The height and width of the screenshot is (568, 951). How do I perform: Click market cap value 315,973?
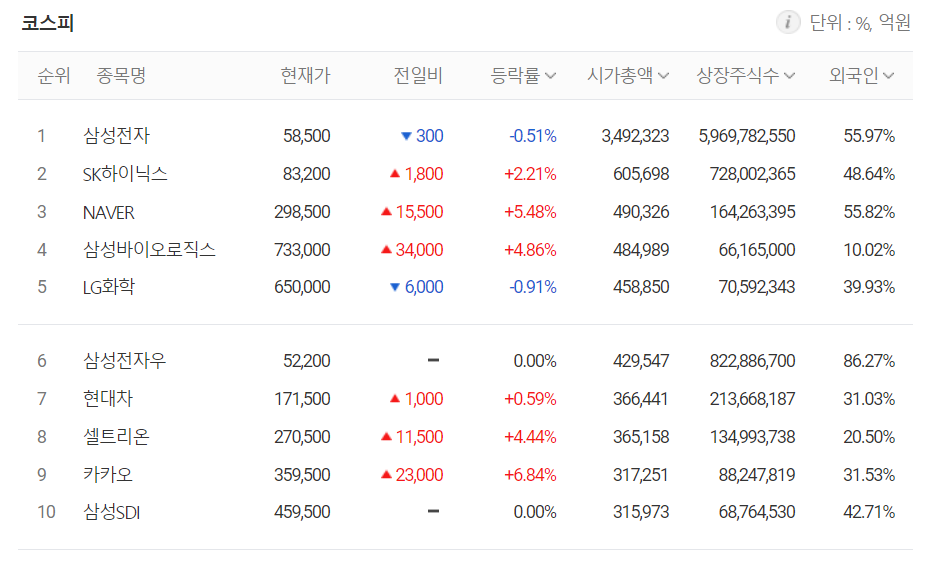641,512
